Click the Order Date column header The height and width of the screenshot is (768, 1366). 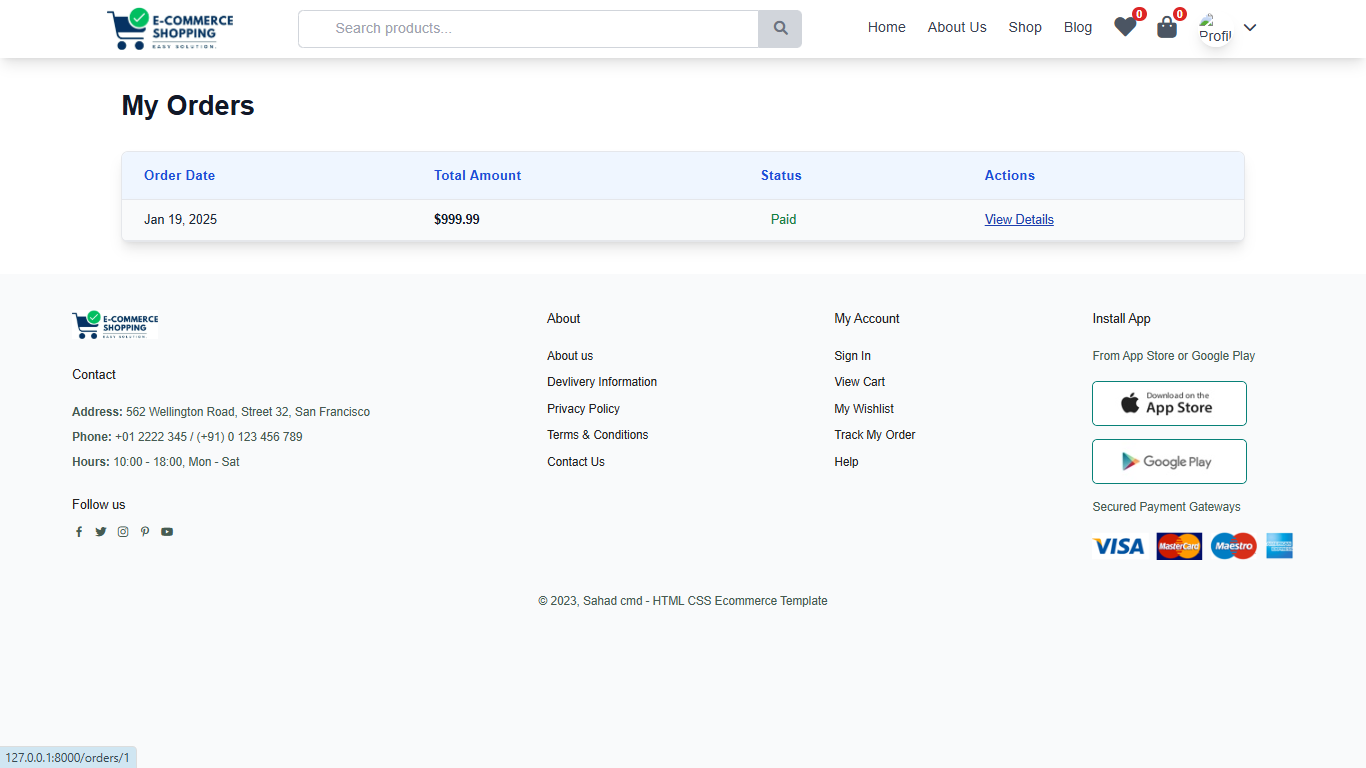click(x=180, y=175)
